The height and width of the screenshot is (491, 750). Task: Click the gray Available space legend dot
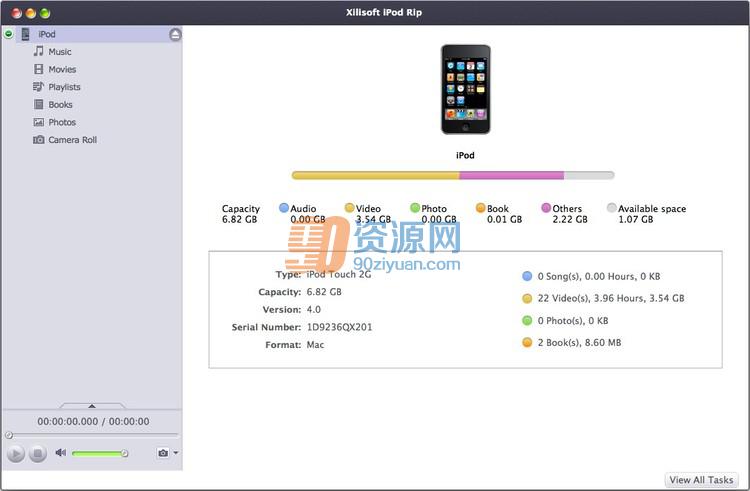[x=611, y=207]
